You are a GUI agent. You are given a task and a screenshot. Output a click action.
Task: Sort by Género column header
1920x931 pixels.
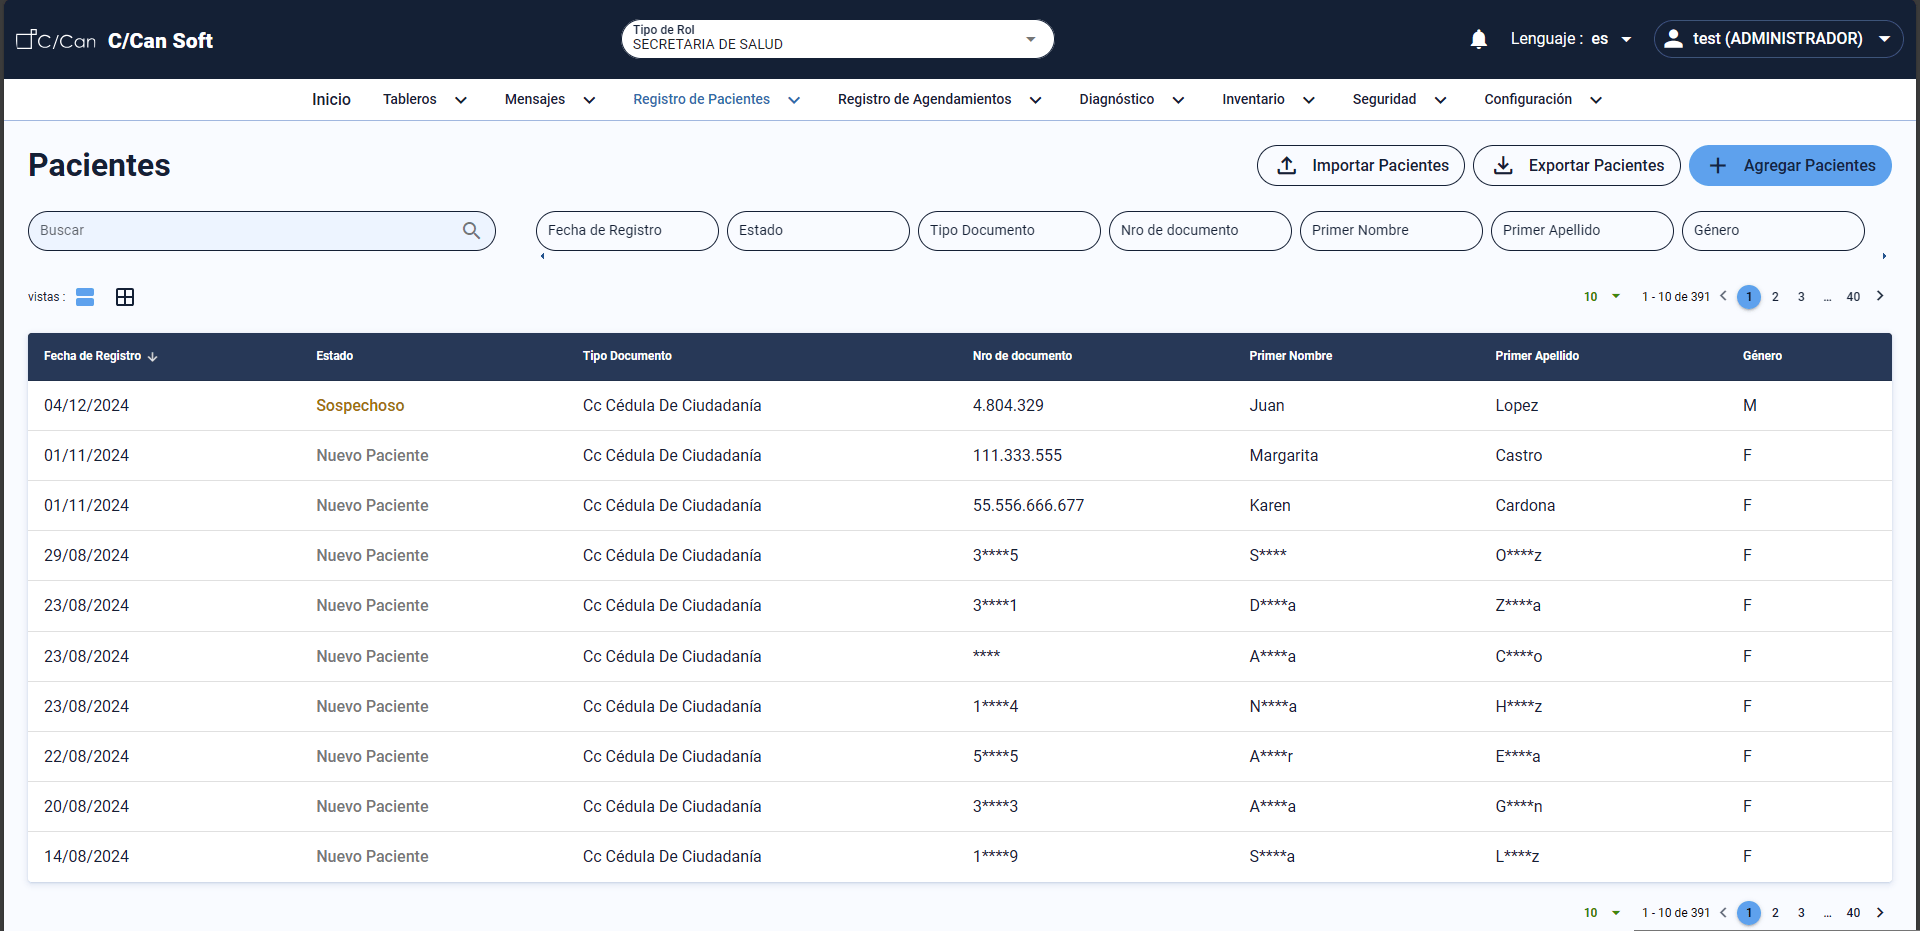(1762, 356)
